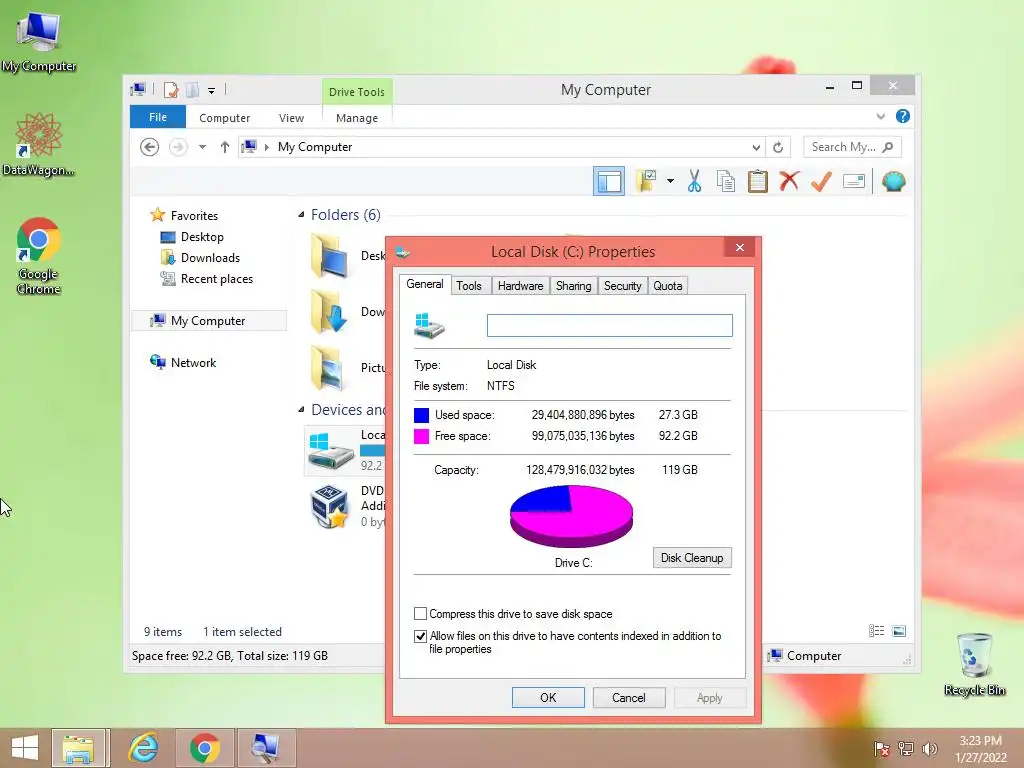Open the File menu tab

[x=157, y=117]
